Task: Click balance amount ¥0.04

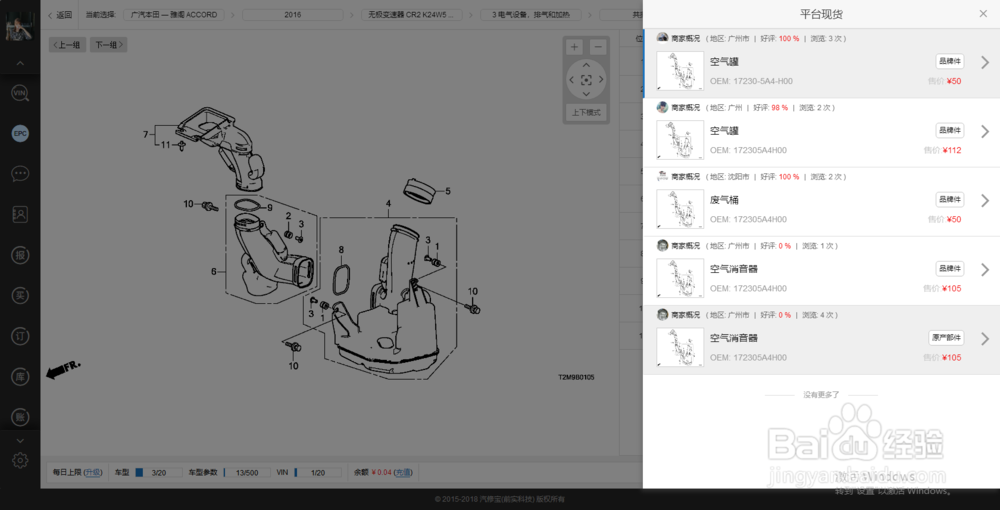Action: pos(381,472)
